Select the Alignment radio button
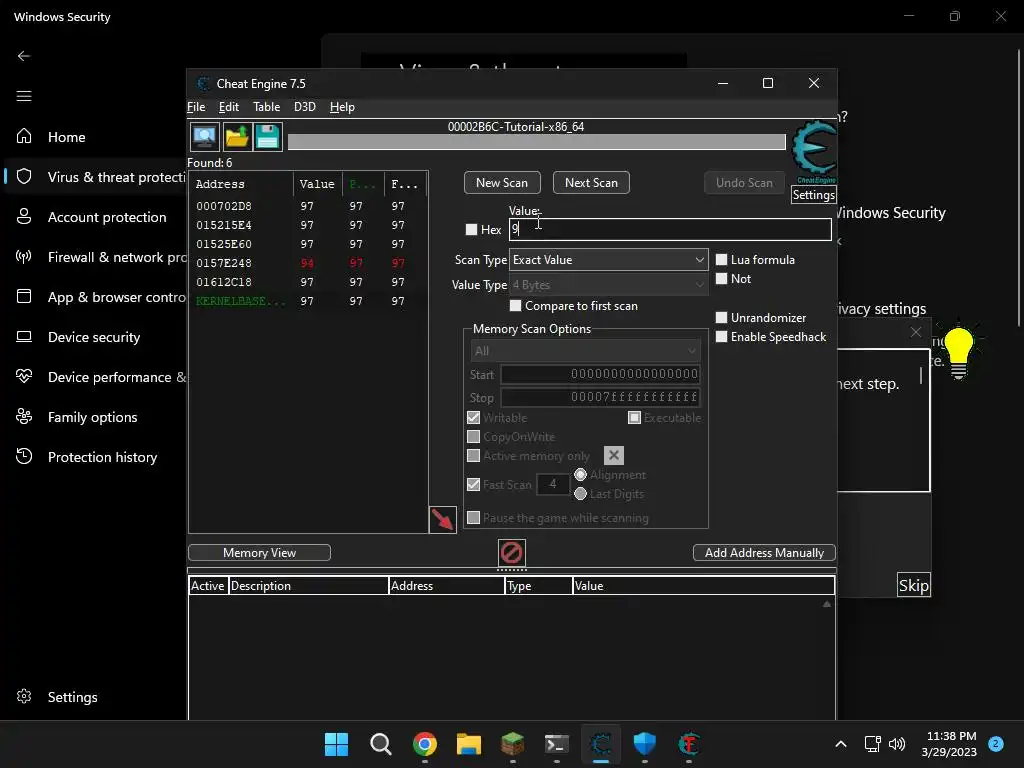Screen dimensions: 1024x768 pos(580,474)
